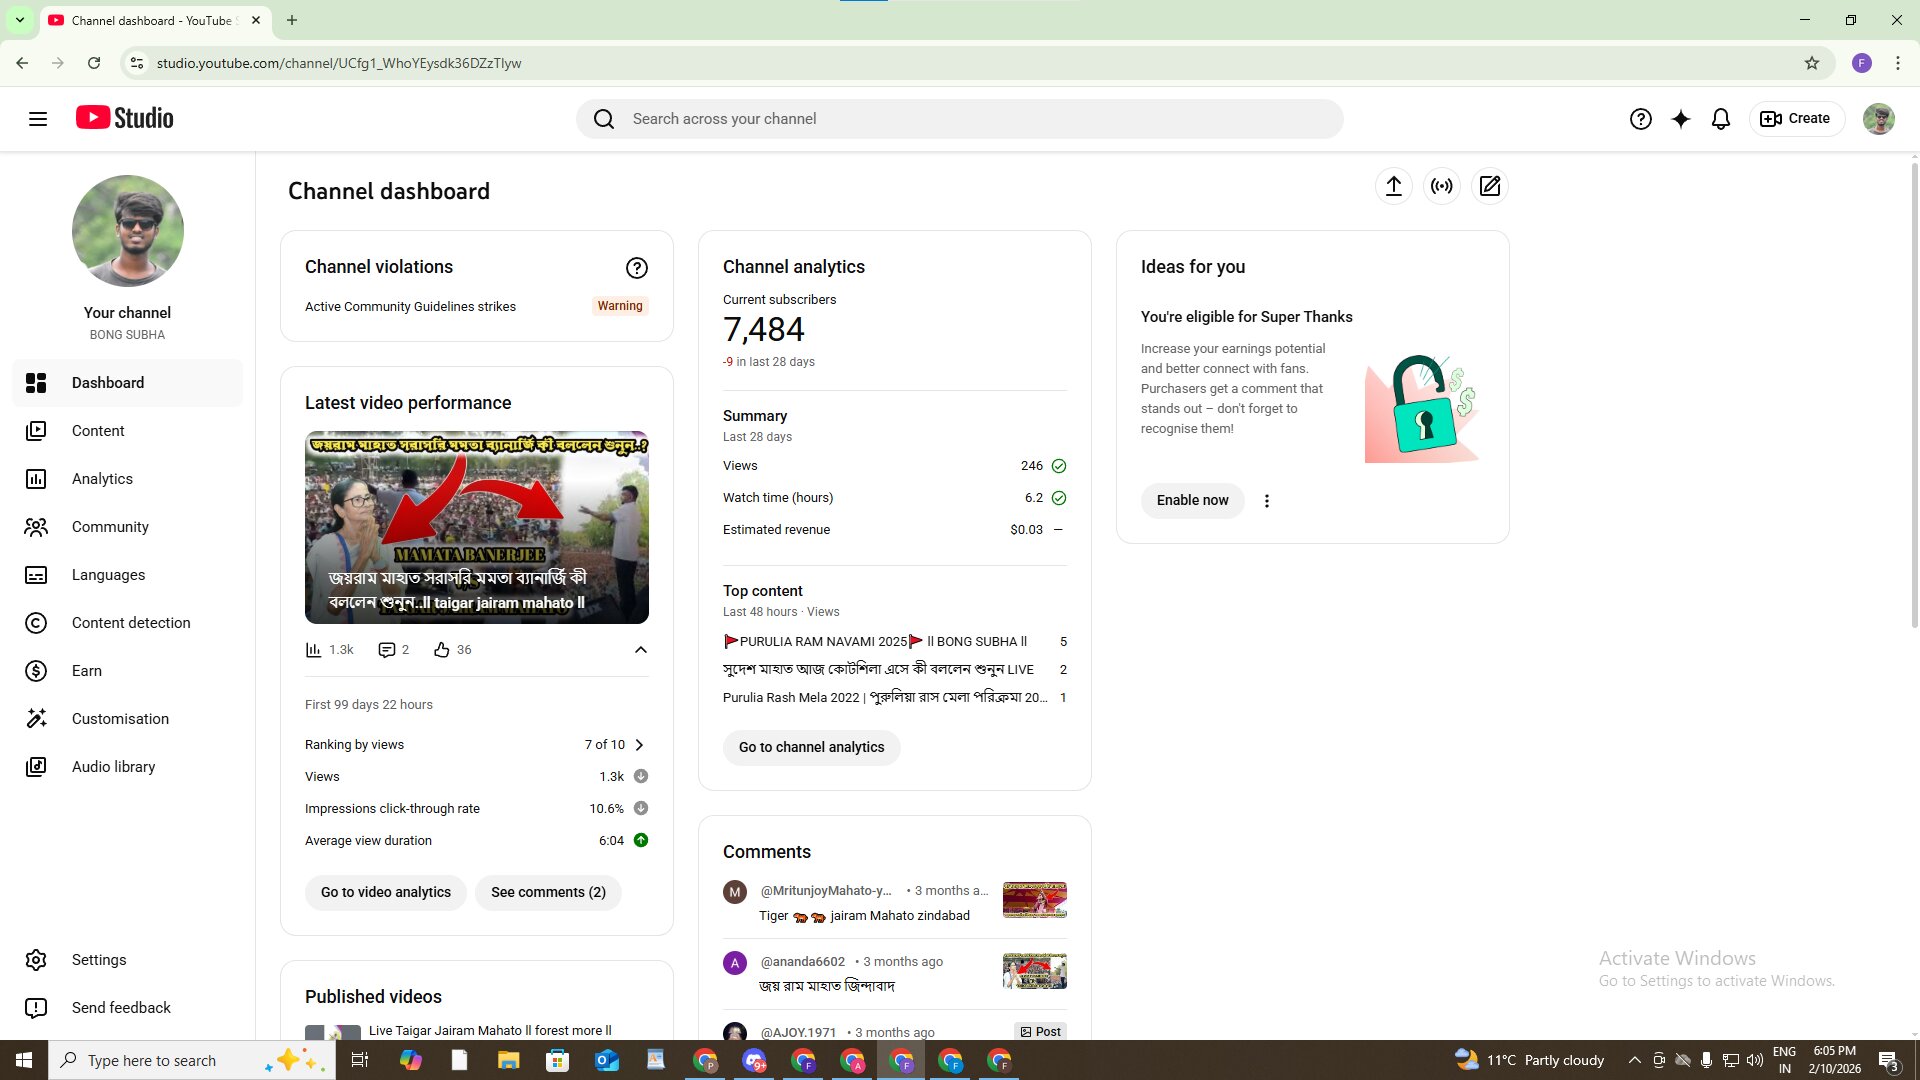Expand Ranking by views details
The image size is (1920, 1080).
[639, 744]
